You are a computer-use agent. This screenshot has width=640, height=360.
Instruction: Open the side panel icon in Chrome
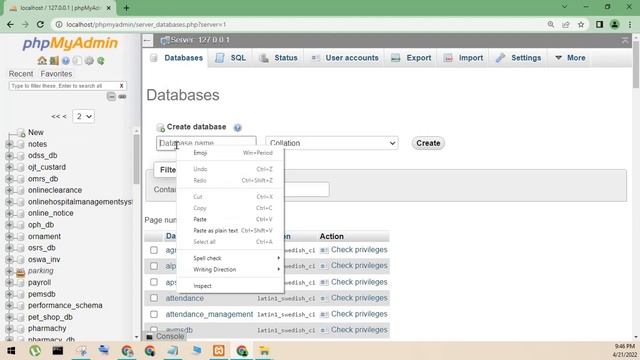click(599, 24)
